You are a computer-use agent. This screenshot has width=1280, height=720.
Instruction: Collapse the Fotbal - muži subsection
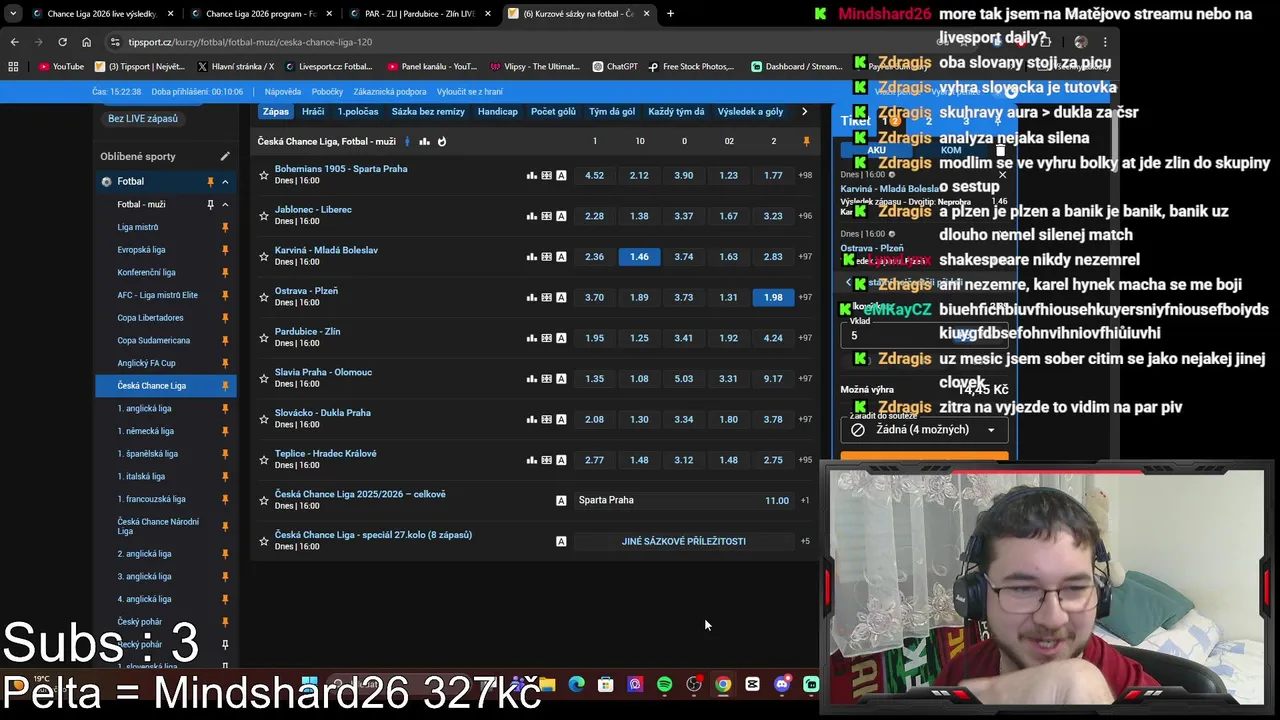point(225,204)
